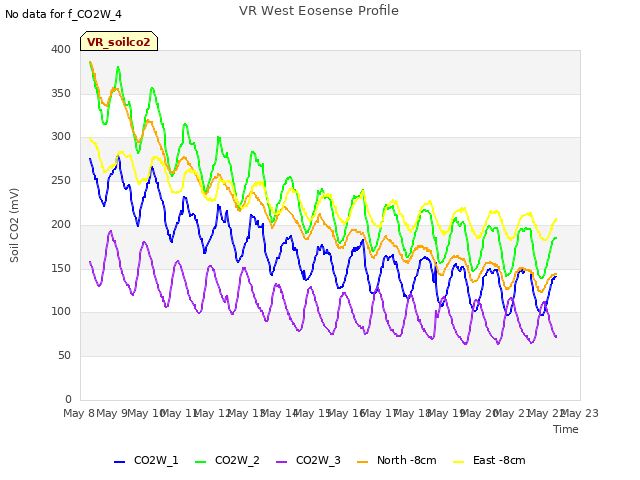The height and width of the screenshot is (480, 640).
Task: Toggle CO2W_2 series in legend
Action: (227, 460)
